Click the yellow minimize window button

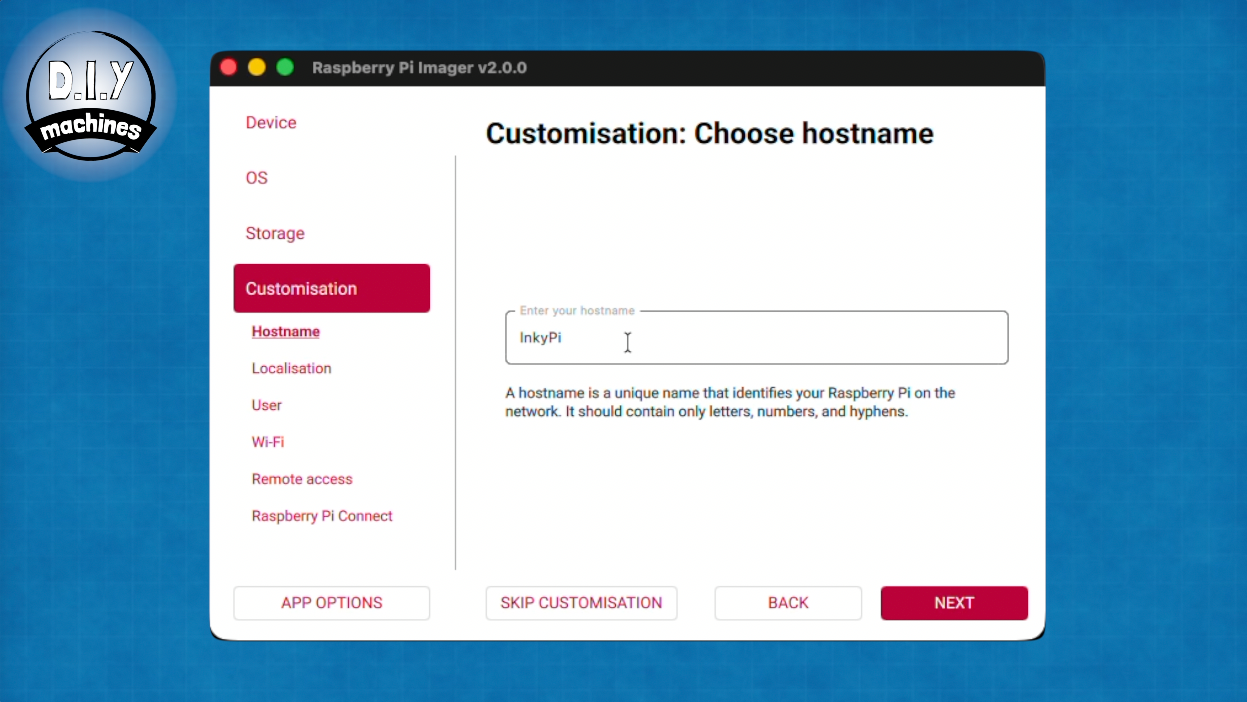(x=257, y=67)
